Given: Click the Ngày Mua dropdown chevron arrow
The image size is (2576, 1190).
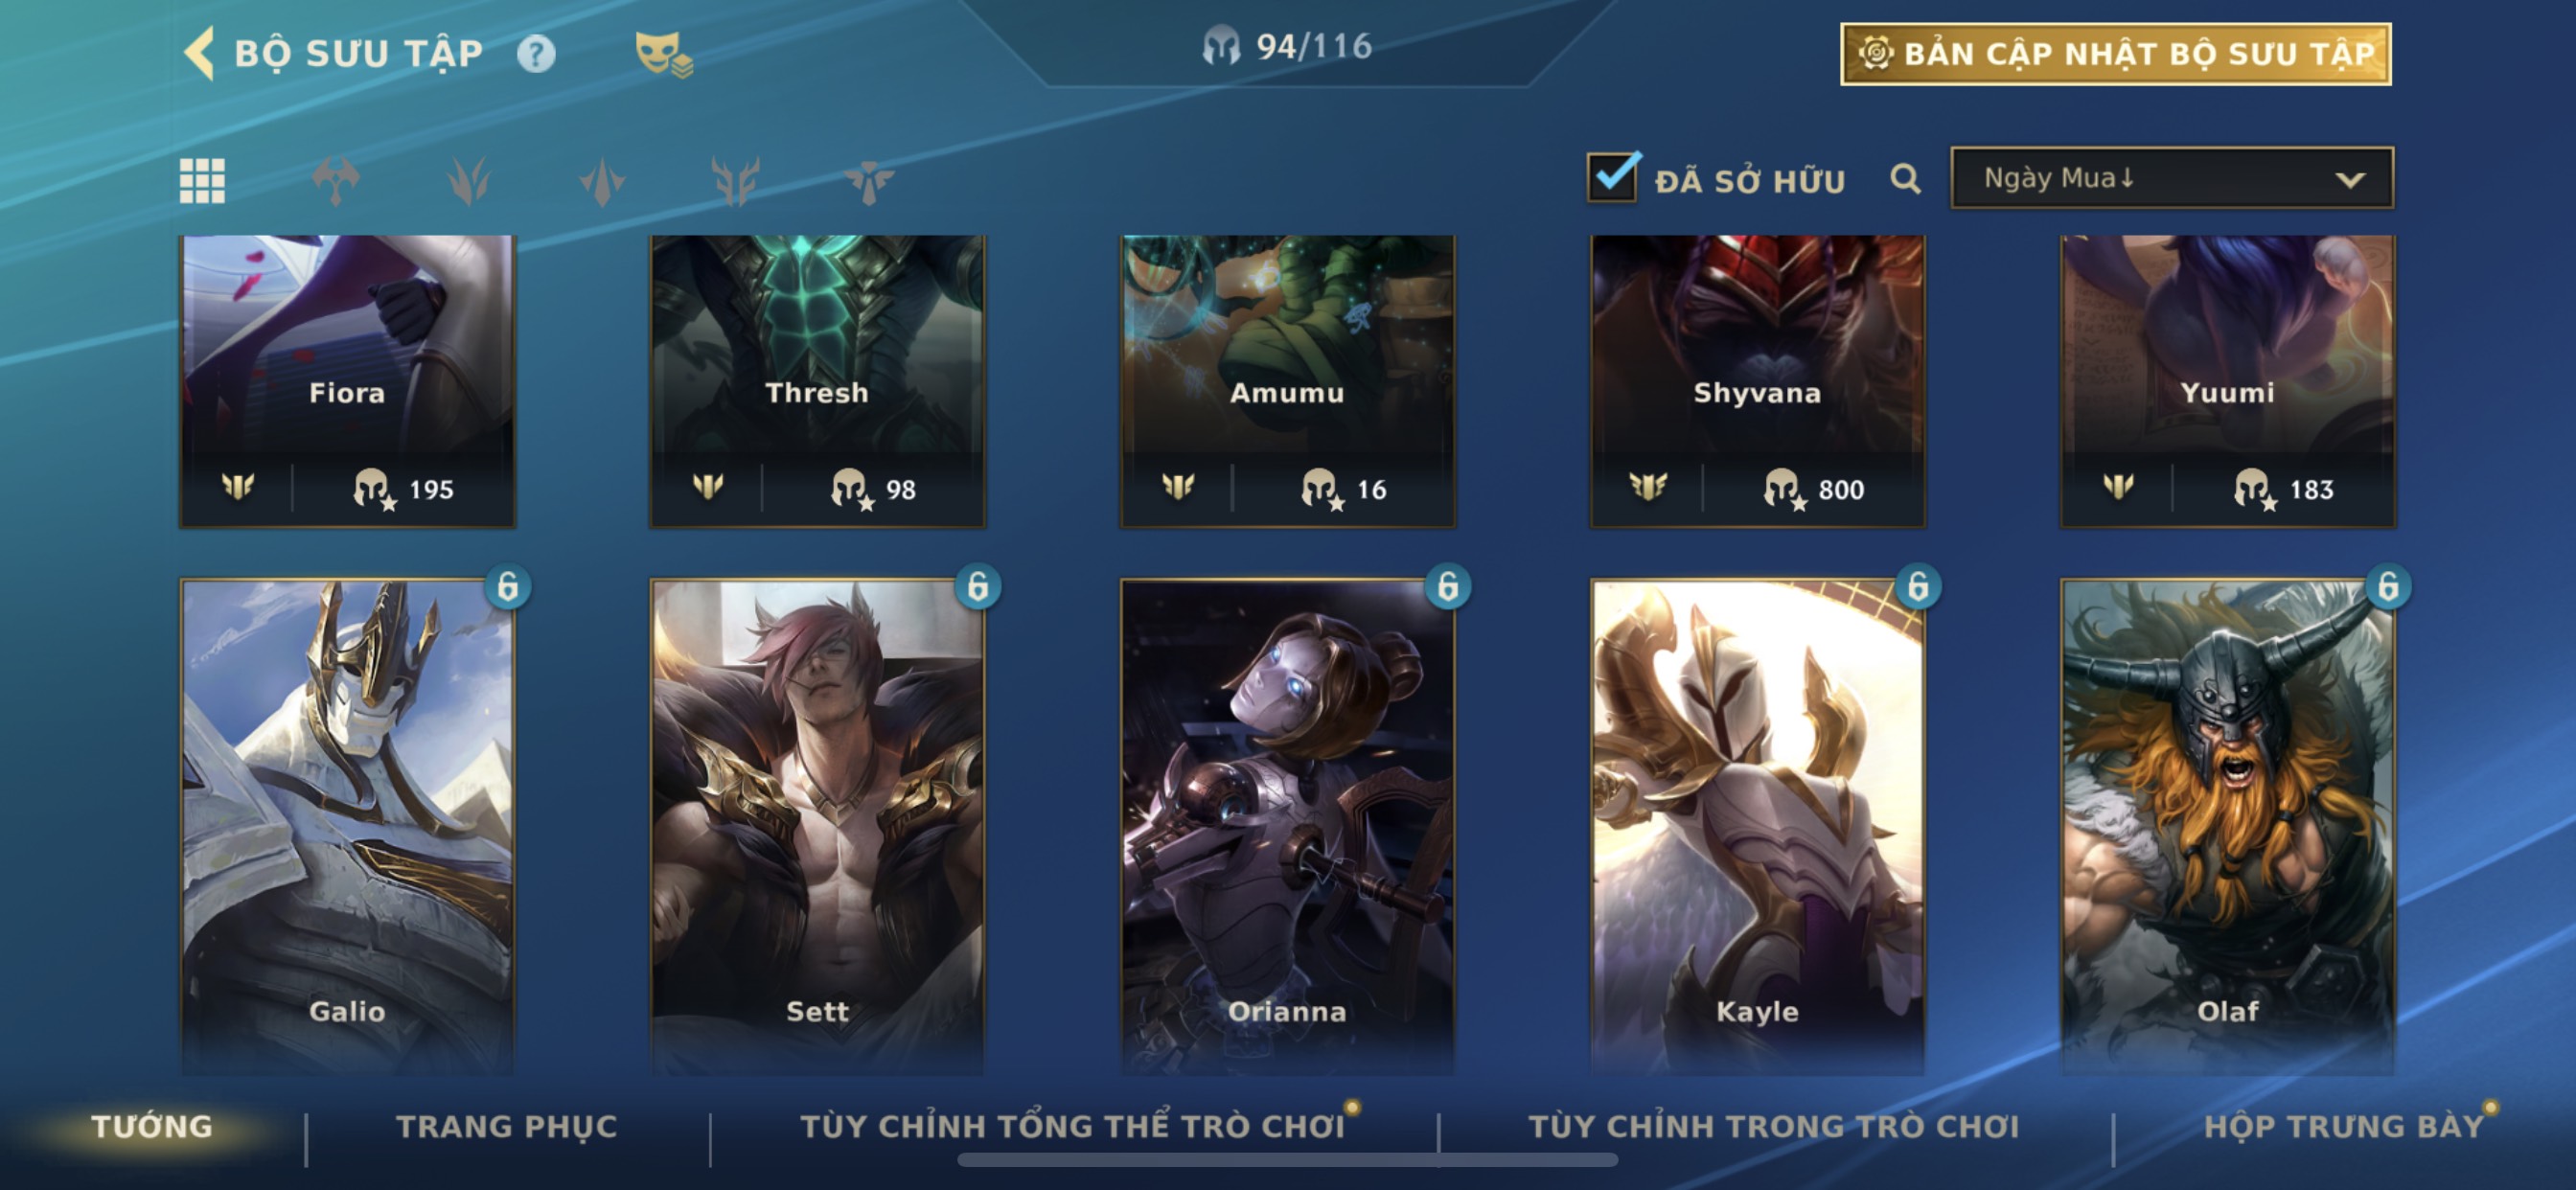Looking at the screenshot, I should (2350, 180).
